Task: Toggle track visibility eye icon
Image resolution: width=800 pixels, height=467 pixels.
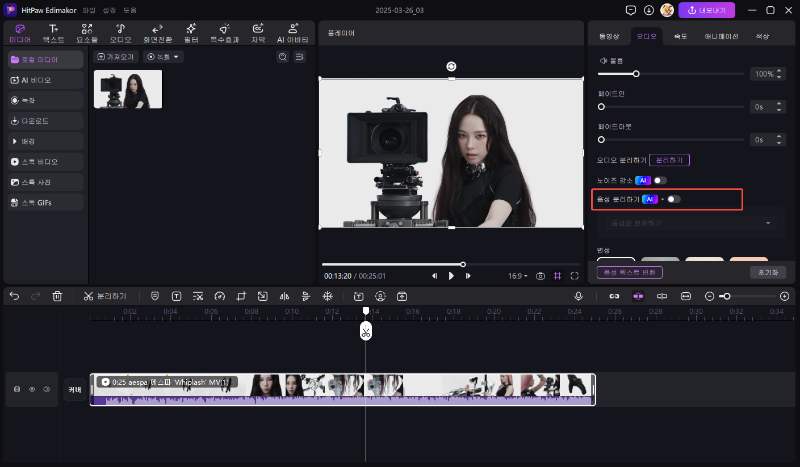Action: [x=31, y=389]
